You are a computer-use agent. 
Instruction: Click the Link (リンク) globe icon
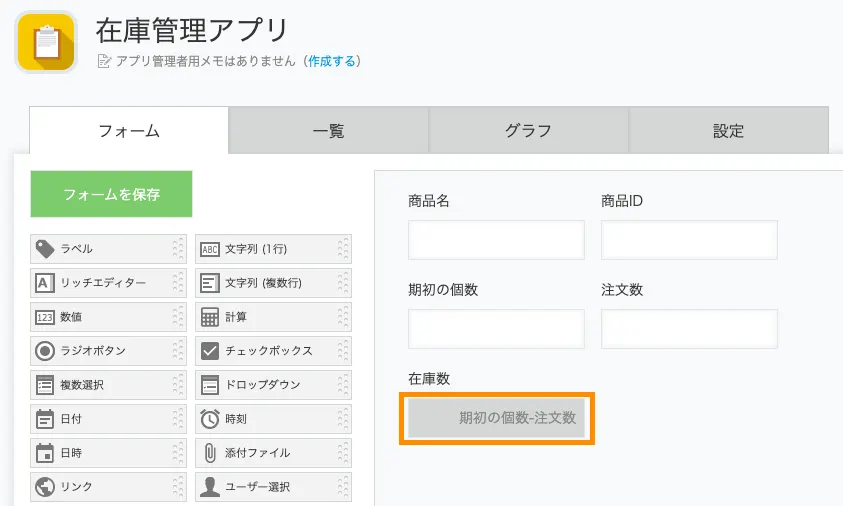tap(44, 487)
